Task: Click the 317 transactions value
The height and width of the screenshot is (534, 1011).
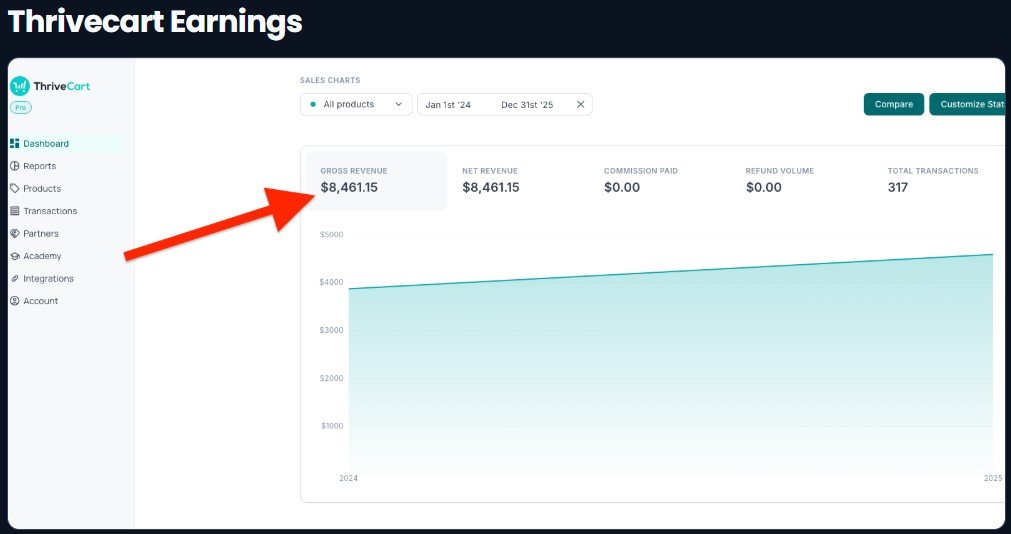Action: point(898,188)
